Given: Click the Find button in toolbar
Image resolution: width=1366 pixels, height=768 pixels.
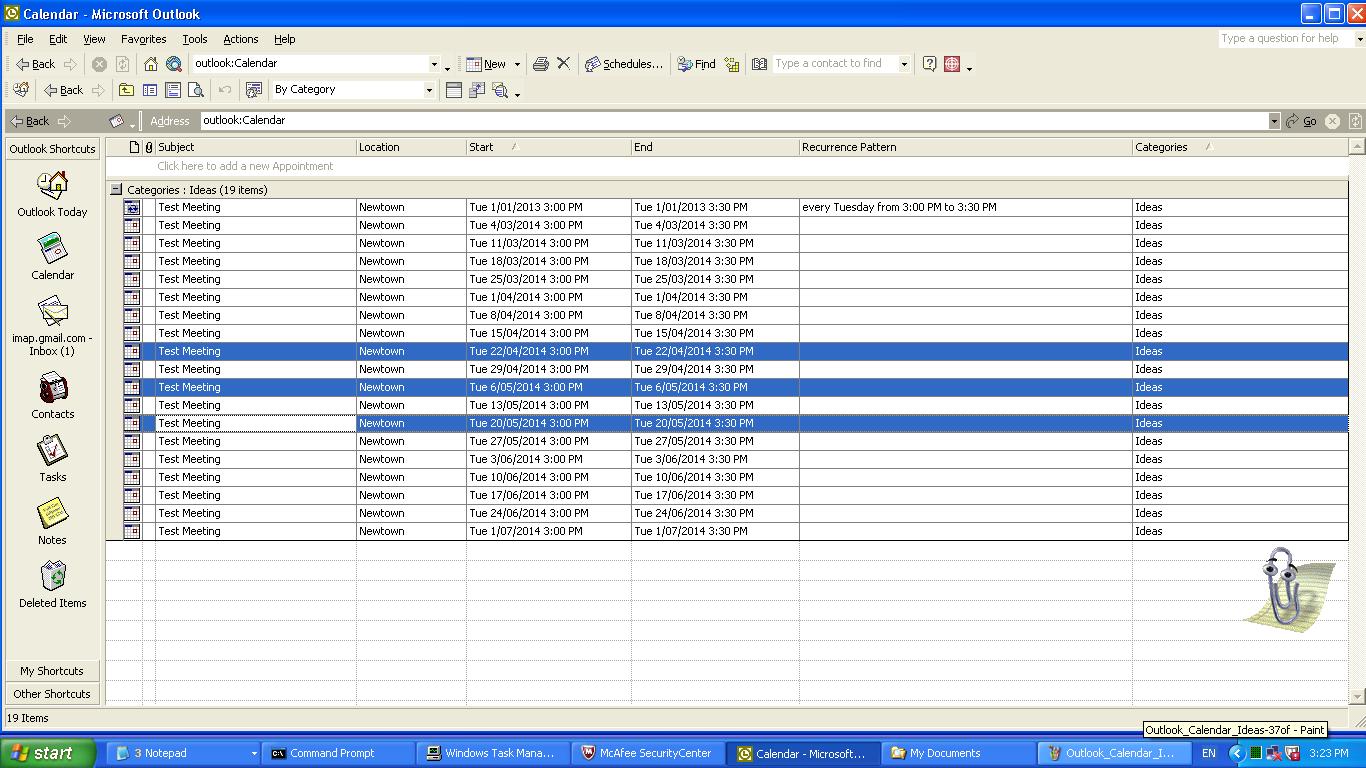Looking at the screenshot, I should (x=696, y=64).
